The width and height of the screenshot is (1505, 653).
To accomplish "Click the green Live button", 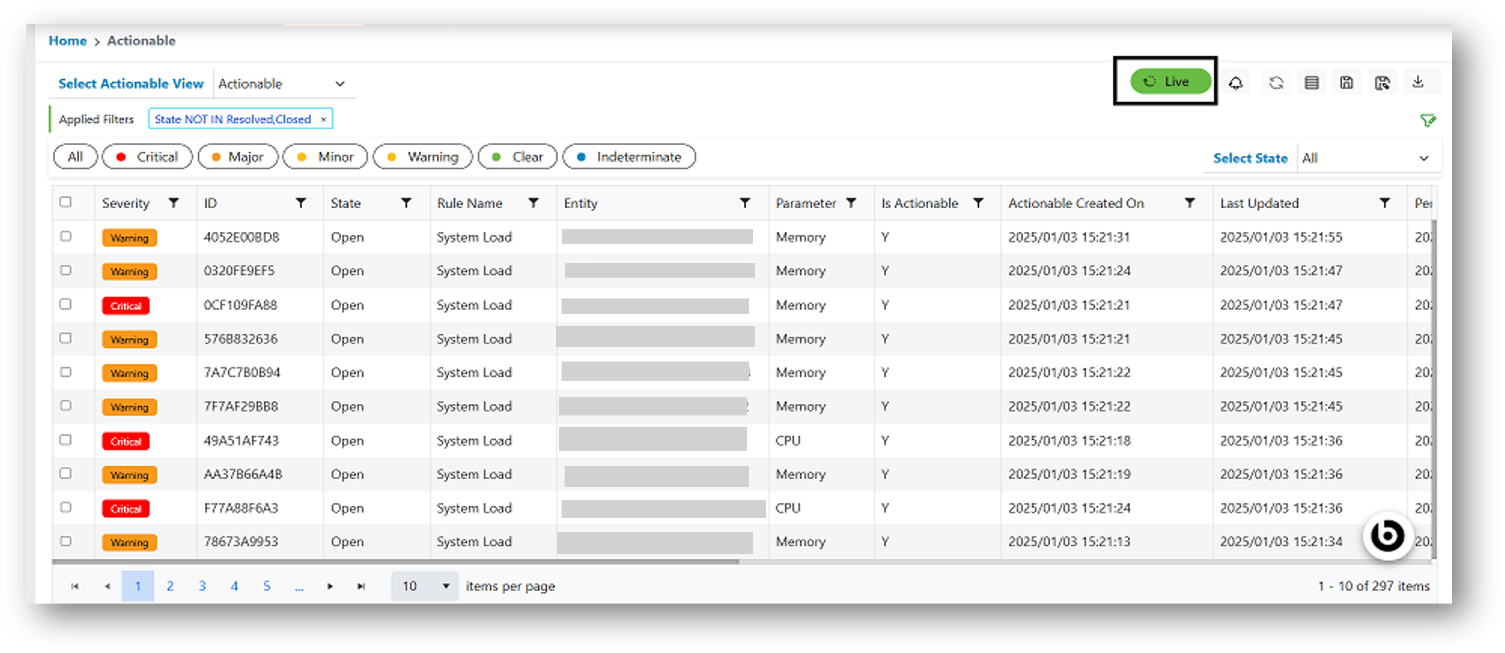I will 1171,82.
